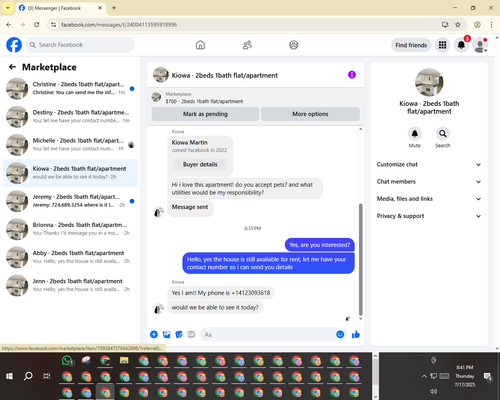Image resolution: width=500 pixels, height=400 pixels.
Task: Expand the Customize chat section
Action: click(429, 164)
